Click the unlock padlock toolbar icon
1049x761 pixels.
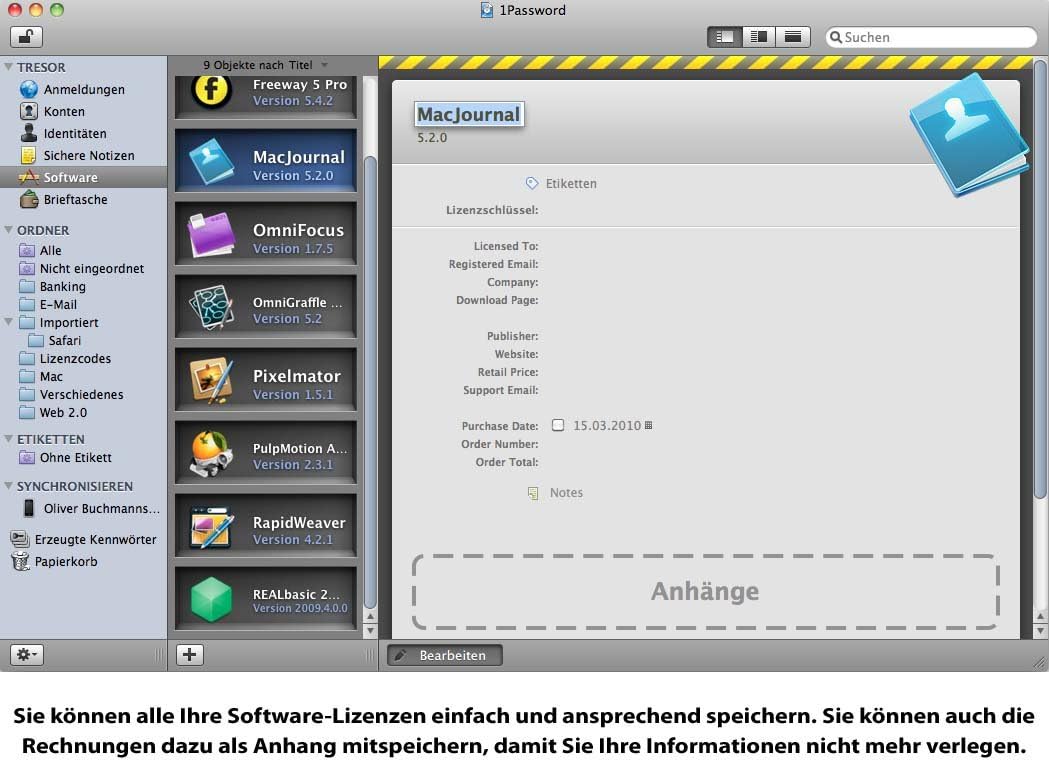26,37
